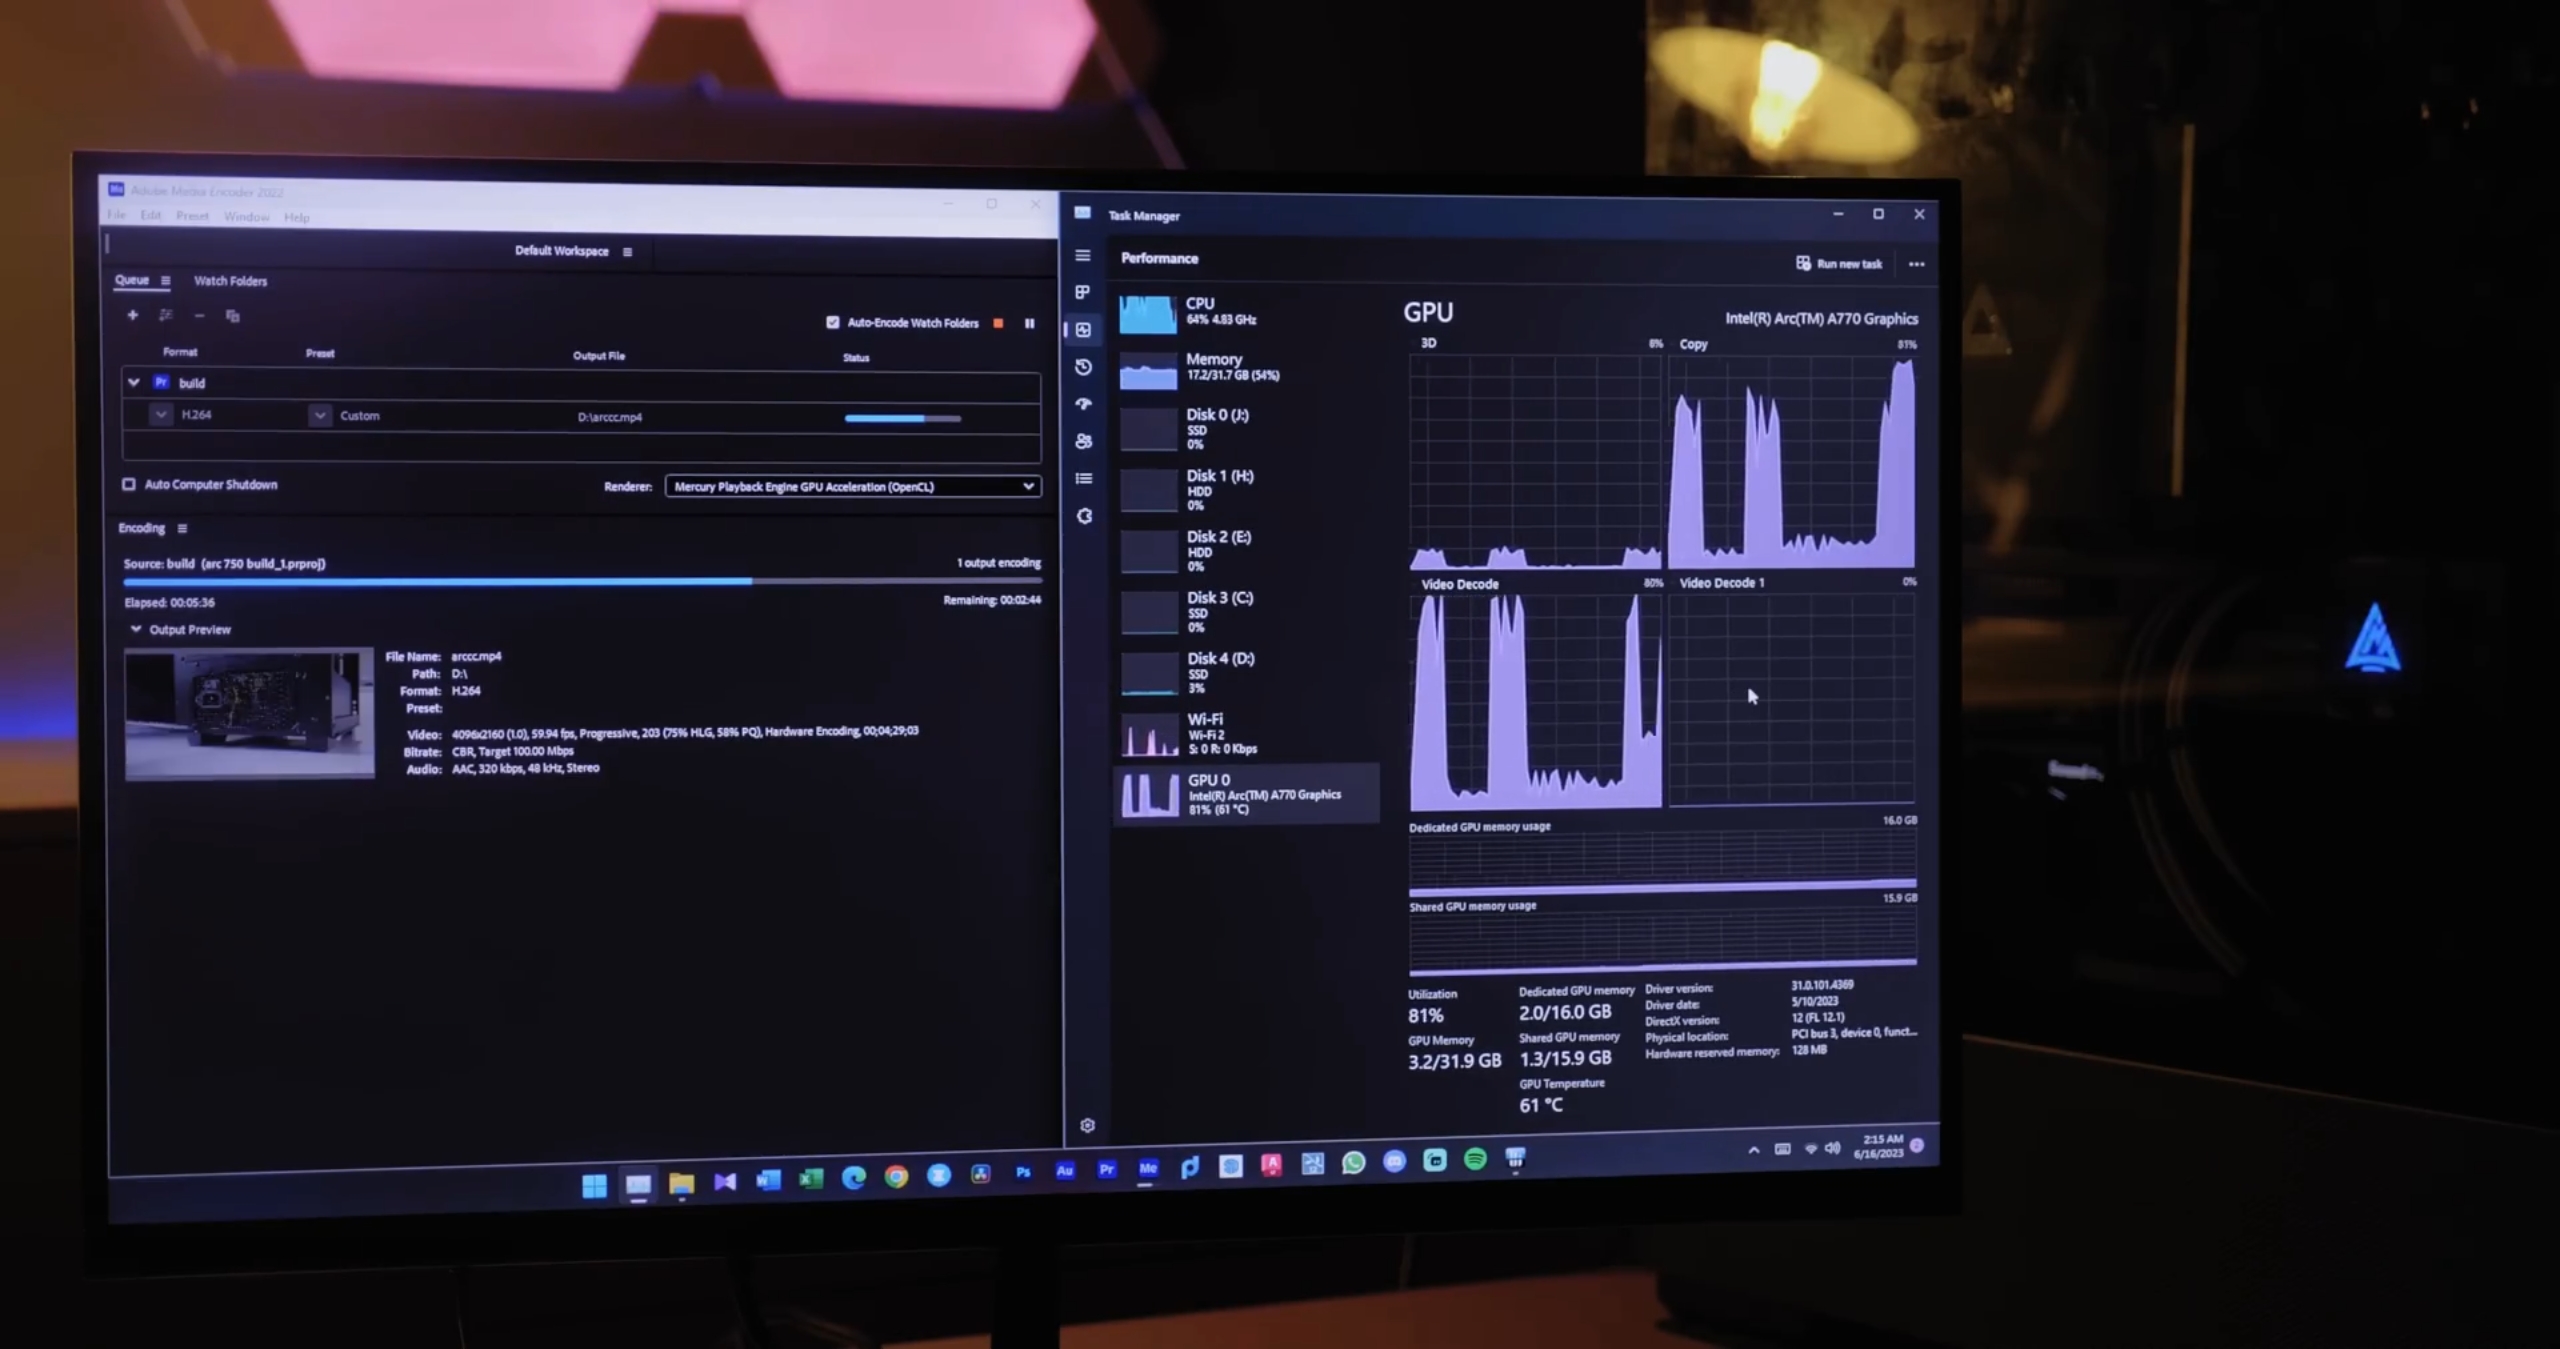Viewport: 2560px width, 1349px height.
Task: Switch to the Watch Folders tab
Action: [x=230, y=281]
